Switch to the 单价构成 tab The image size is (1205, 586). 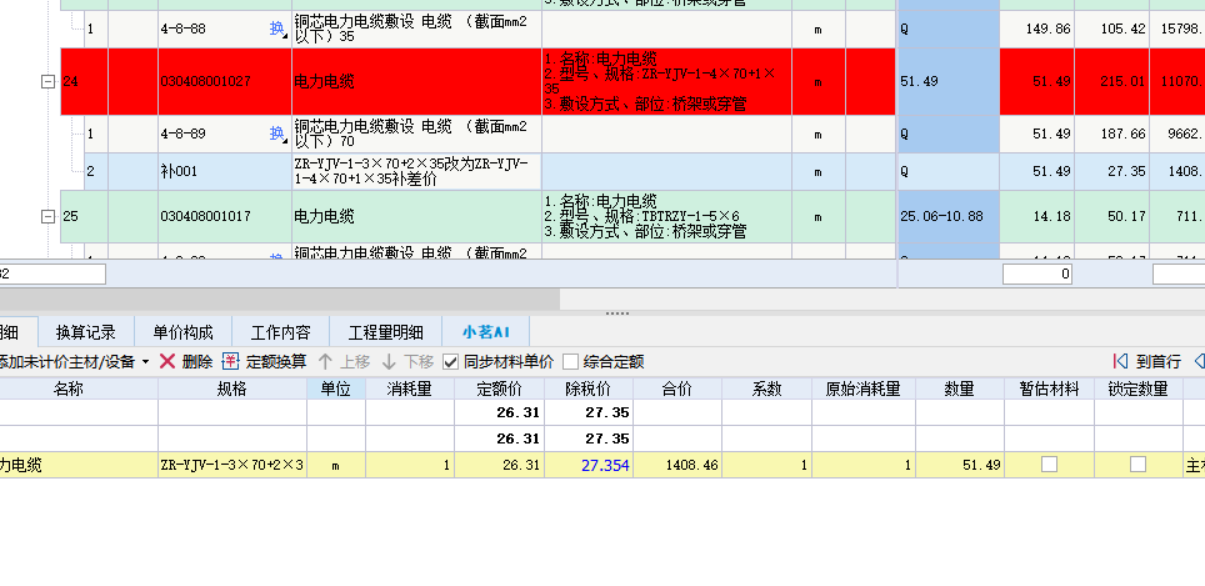pyautogui.click(x=183, y=332)
